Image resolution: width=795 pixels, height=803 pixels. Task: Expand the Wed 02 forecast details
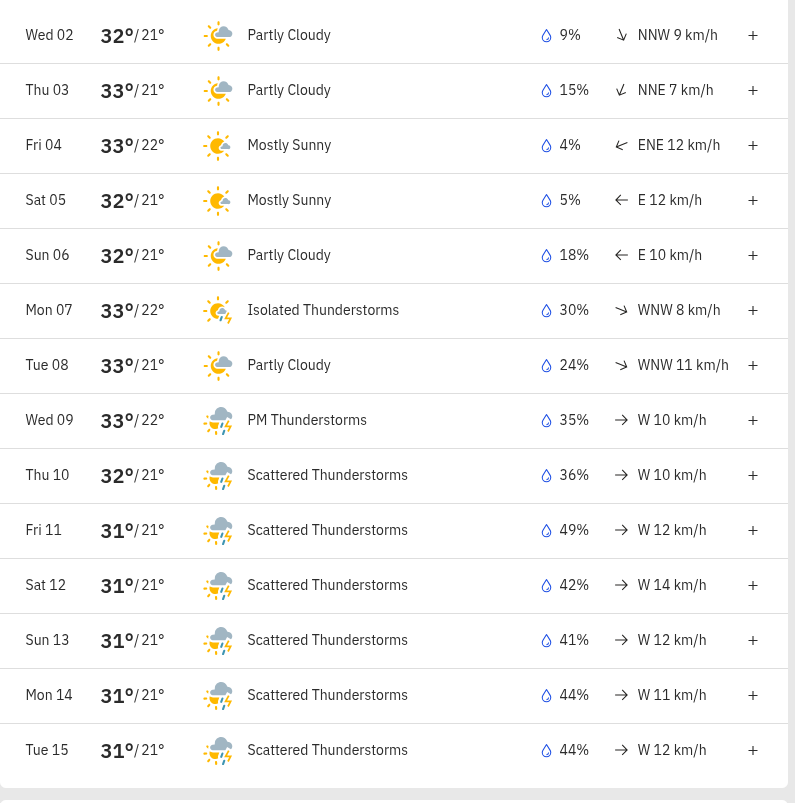752,36
